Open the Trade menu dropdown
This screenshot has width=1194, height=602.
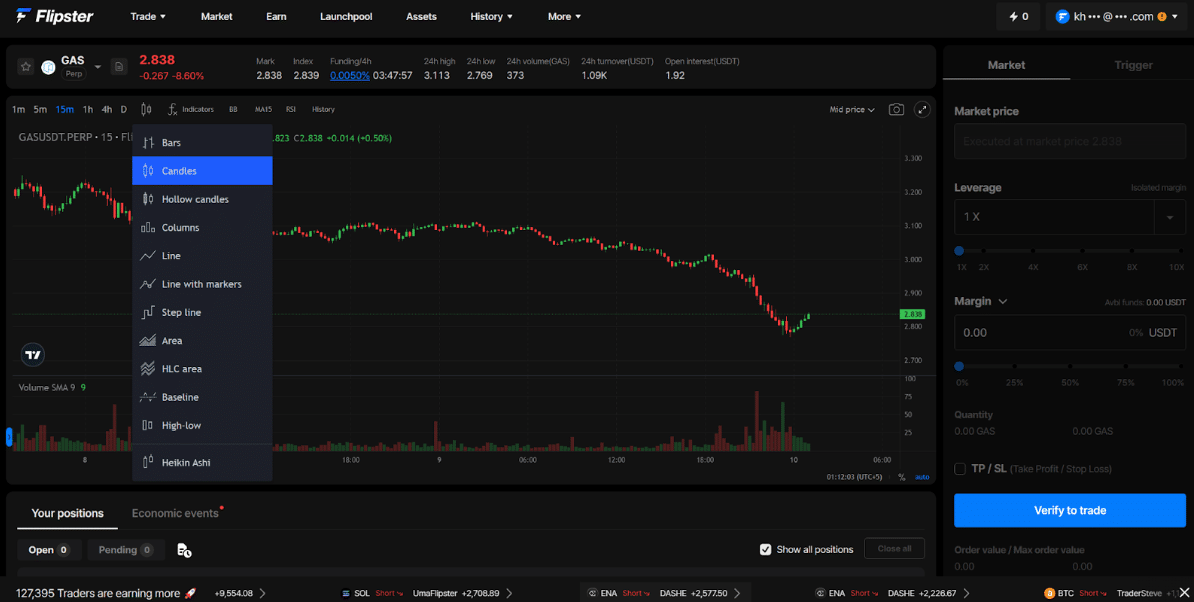click(x=148, y=16)
